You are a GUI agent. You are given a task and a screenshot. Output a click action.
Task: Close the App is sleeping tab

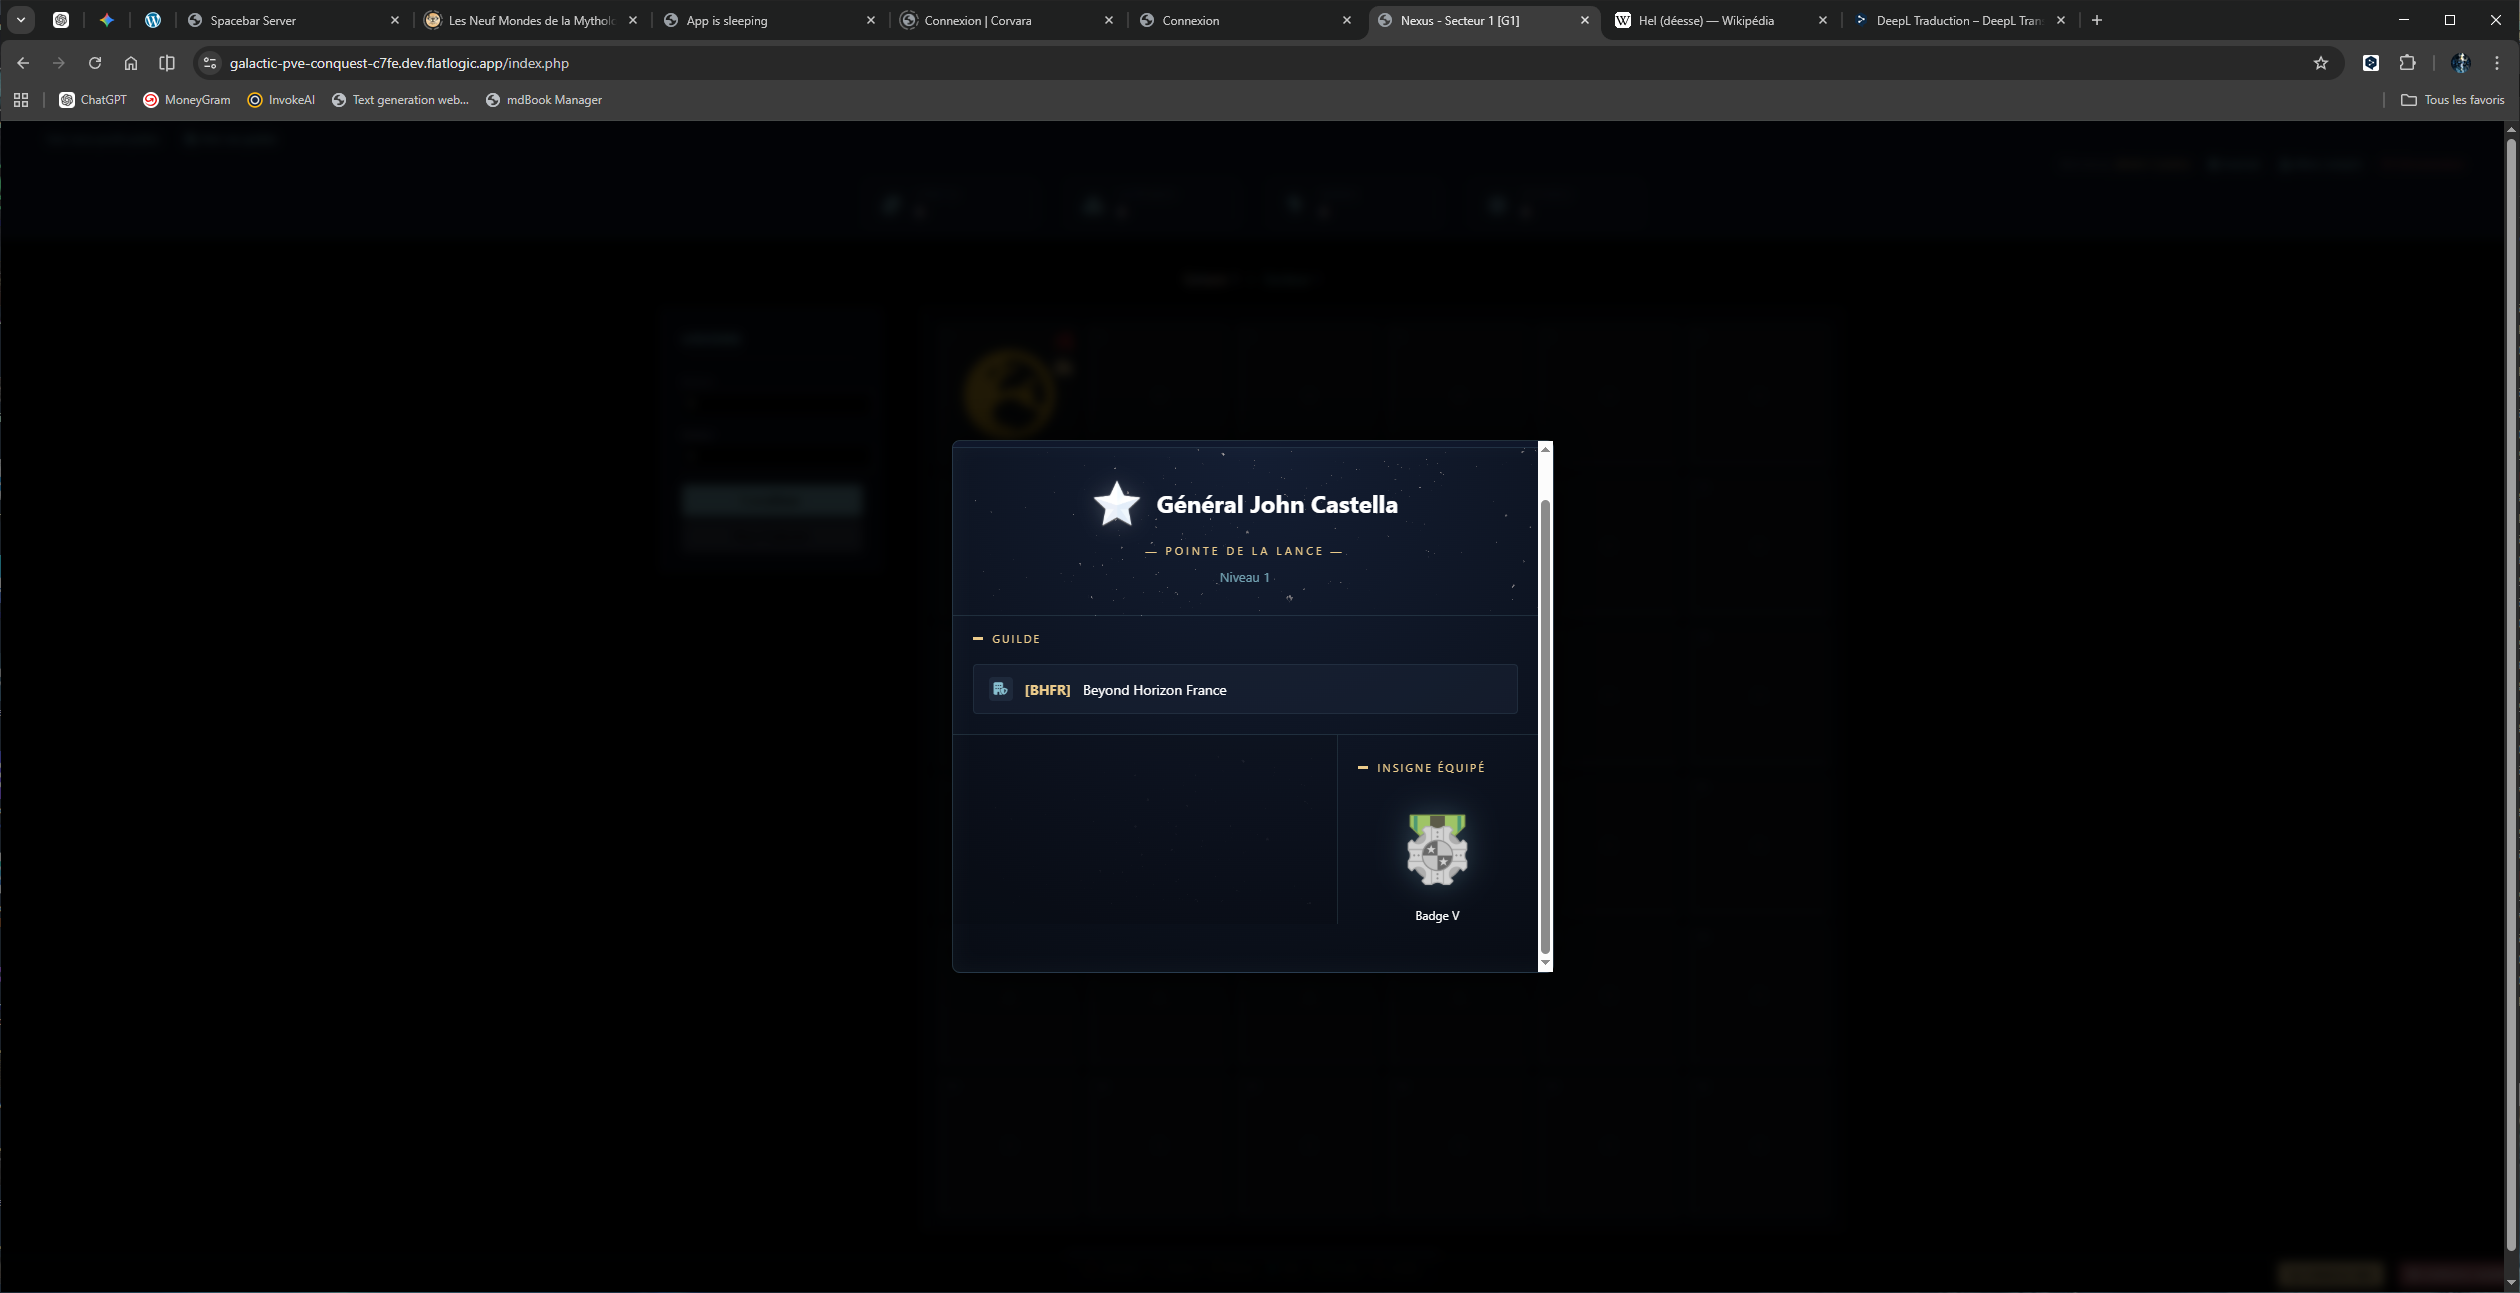(871, 20)
